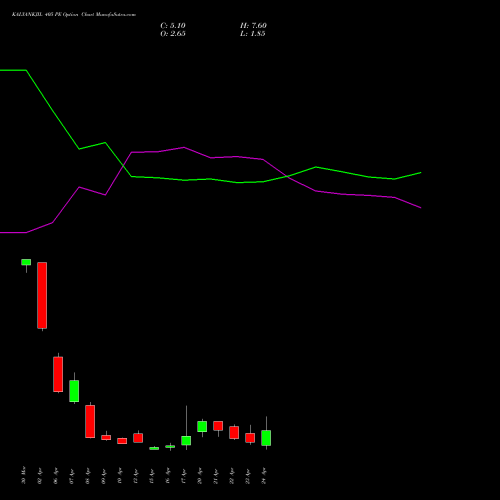Select the green candle above 07 Apr

74,391
